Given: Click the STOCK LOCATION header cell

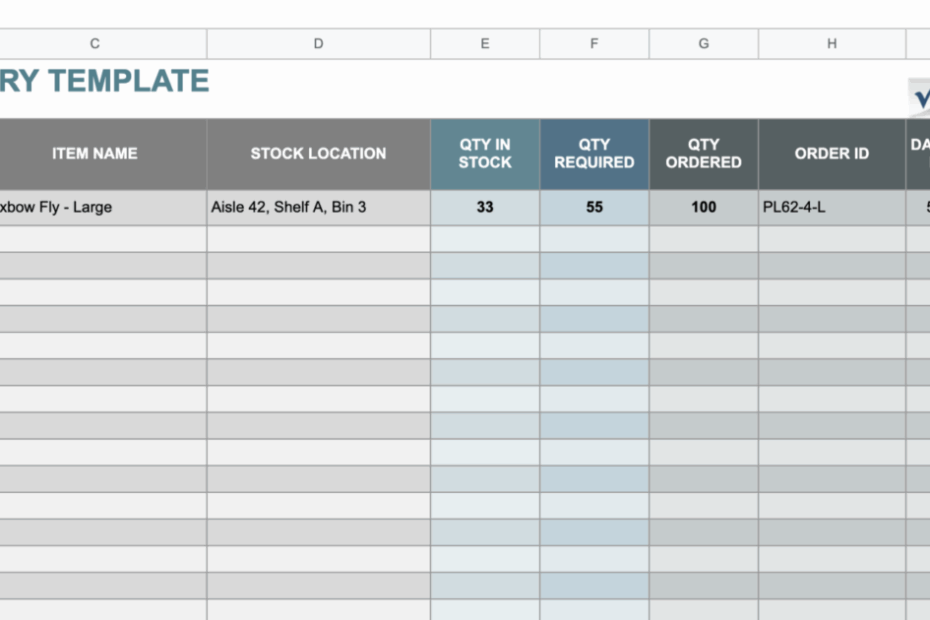Looking at the screenshot, I should point(318,153).
